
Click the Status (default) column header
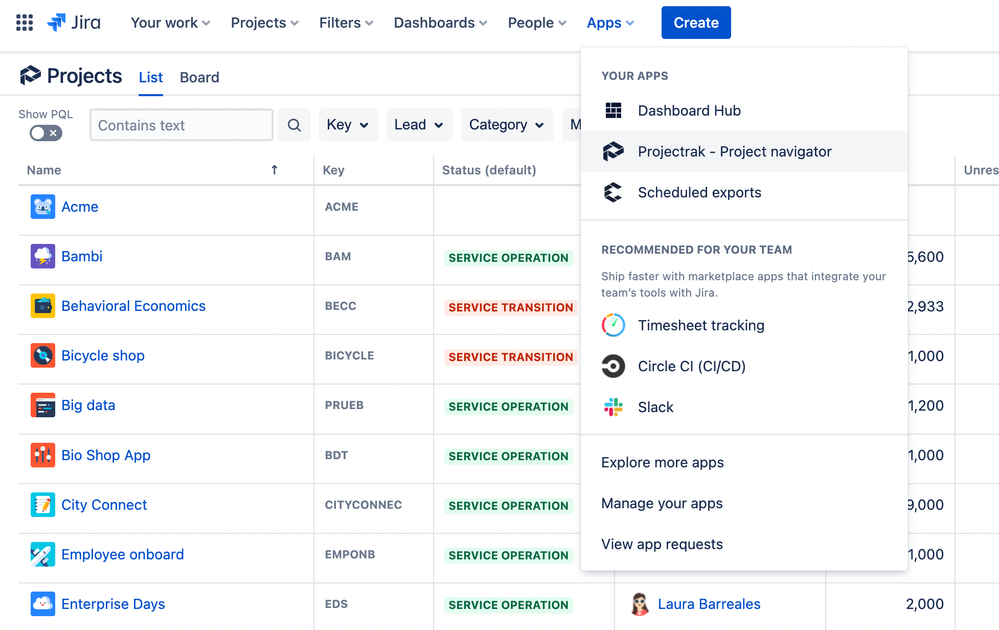point(489,170)
